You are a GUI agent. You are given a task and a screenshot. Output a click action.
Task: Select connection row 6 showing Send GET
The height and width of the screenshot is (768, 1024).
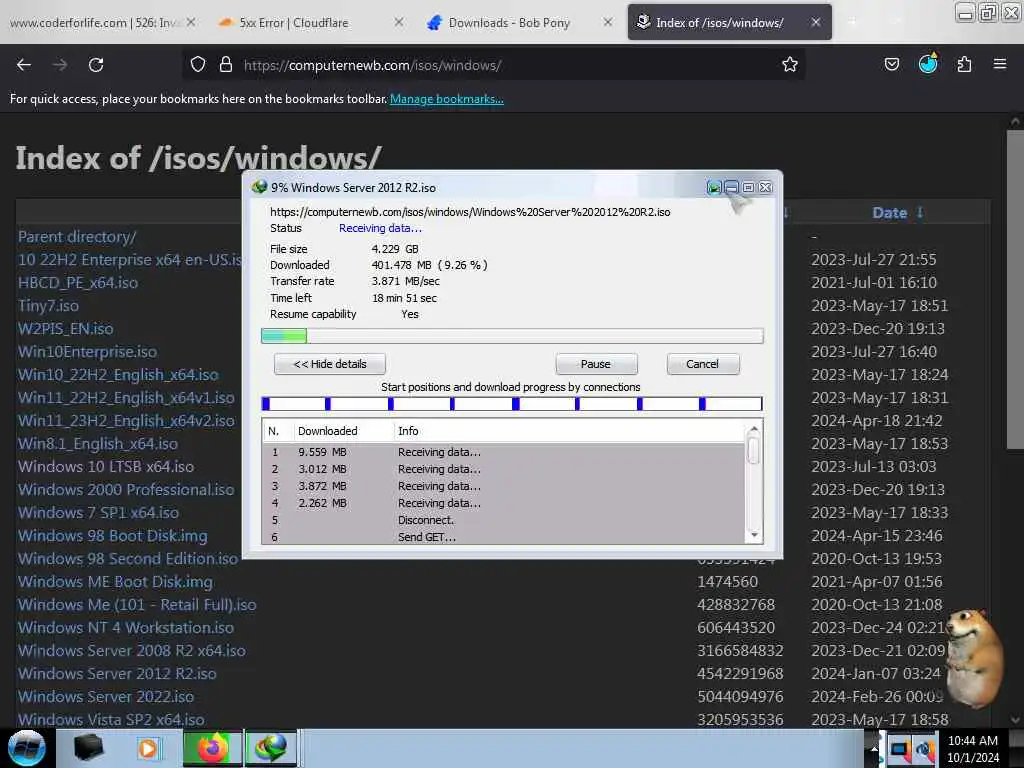(x=503, y=537)
